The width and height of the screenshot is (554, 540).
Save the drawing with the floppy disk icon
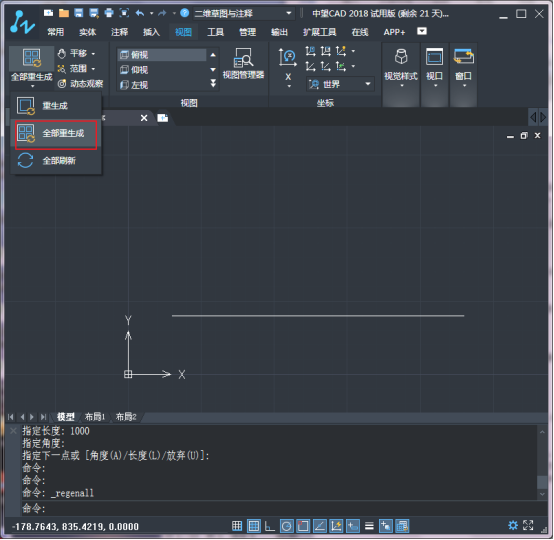tap(78, 13)
